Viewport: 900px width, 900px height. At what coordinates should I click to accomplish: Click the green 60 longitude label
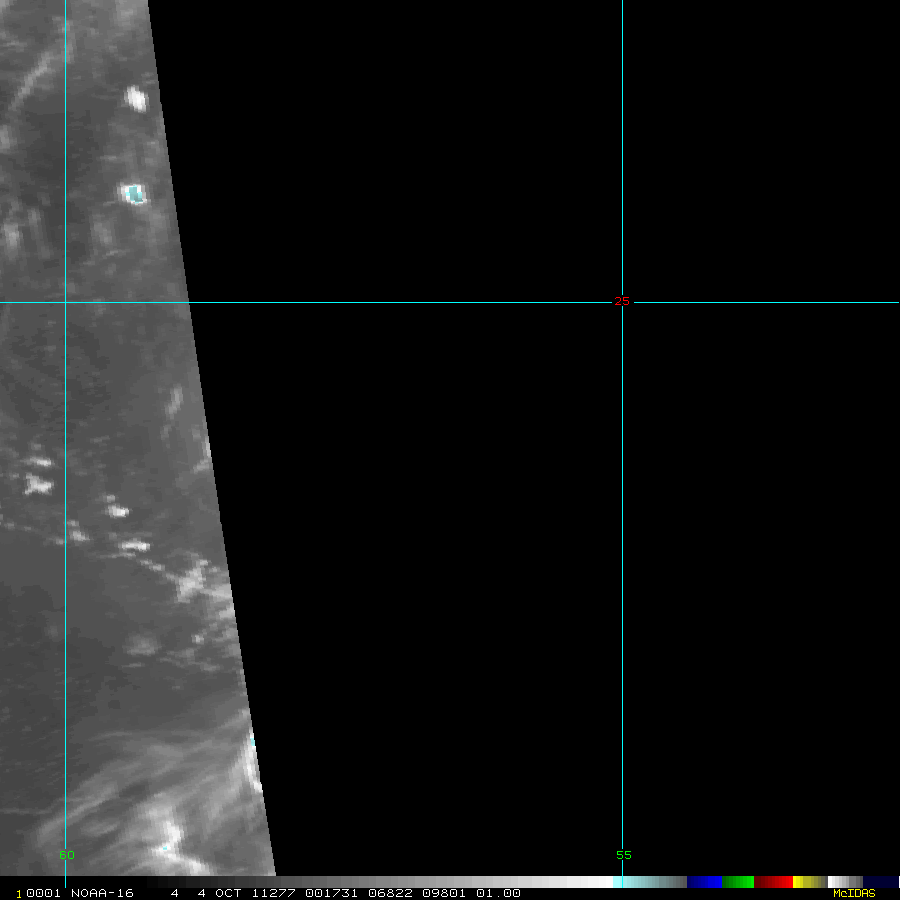pyautogui.click(x=66, y=855)
